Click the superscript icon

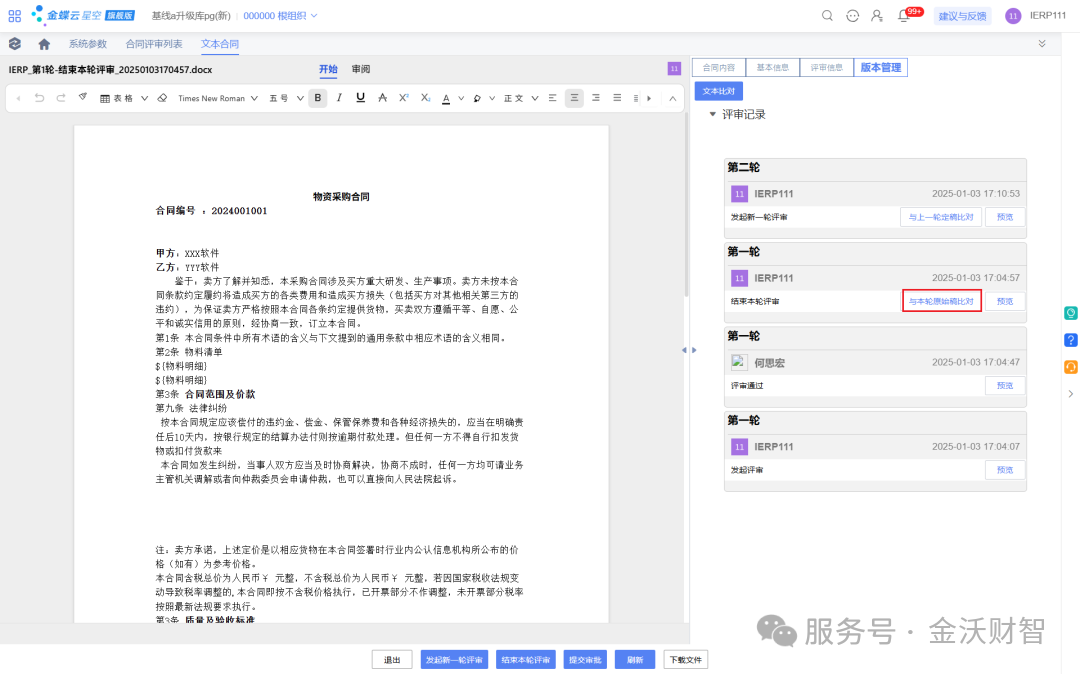[404, 98]
